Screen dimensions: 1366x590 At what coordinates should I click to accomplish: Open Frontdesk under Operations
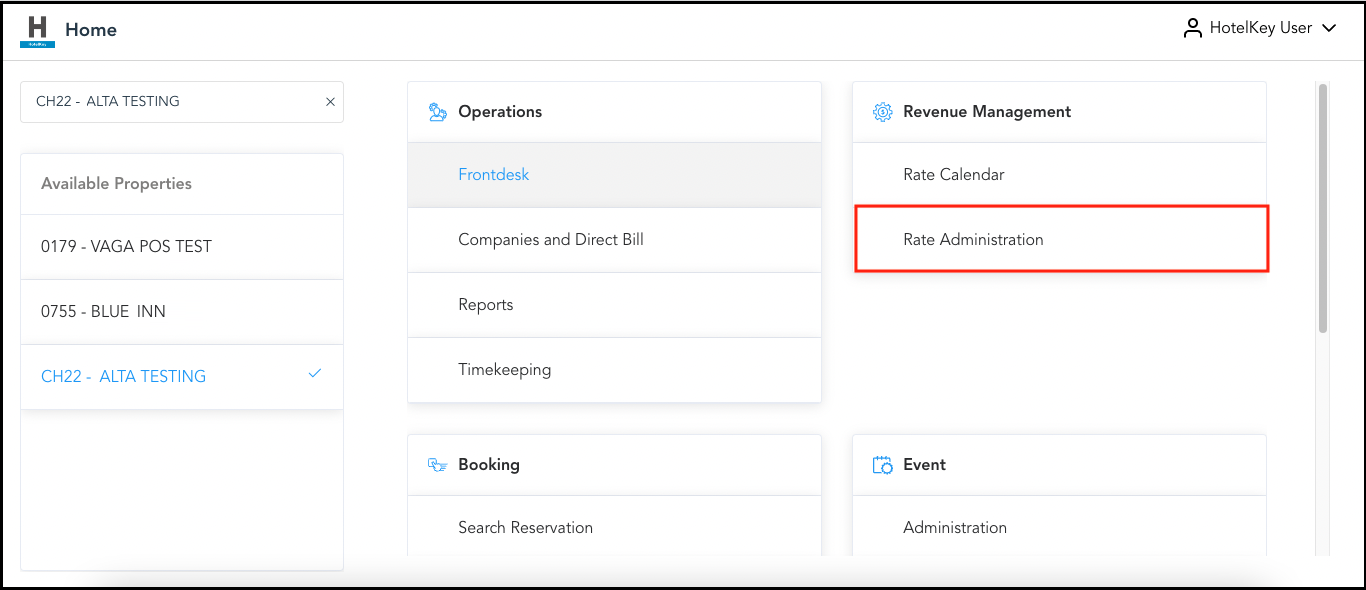point(493,174)
